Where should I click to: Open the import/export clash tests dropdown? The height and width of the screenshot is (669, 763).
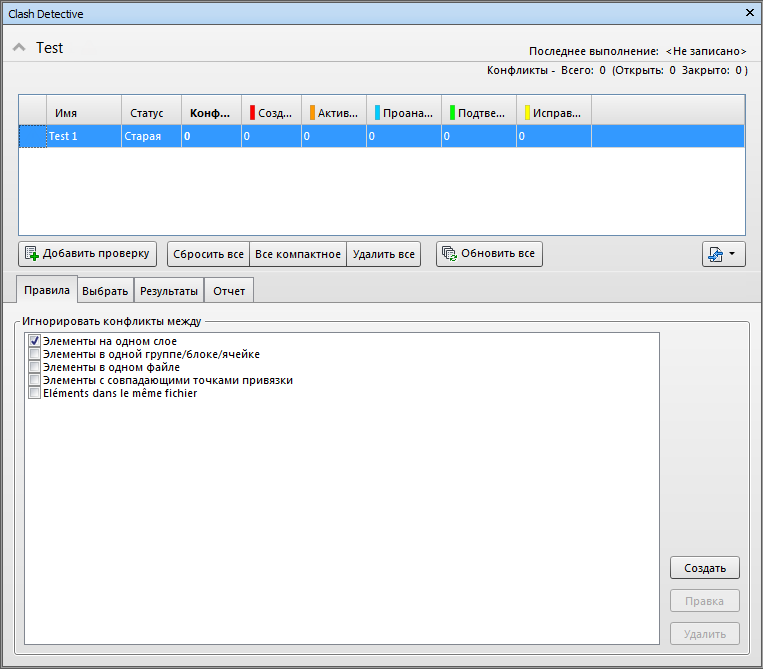tap(724, 254)
